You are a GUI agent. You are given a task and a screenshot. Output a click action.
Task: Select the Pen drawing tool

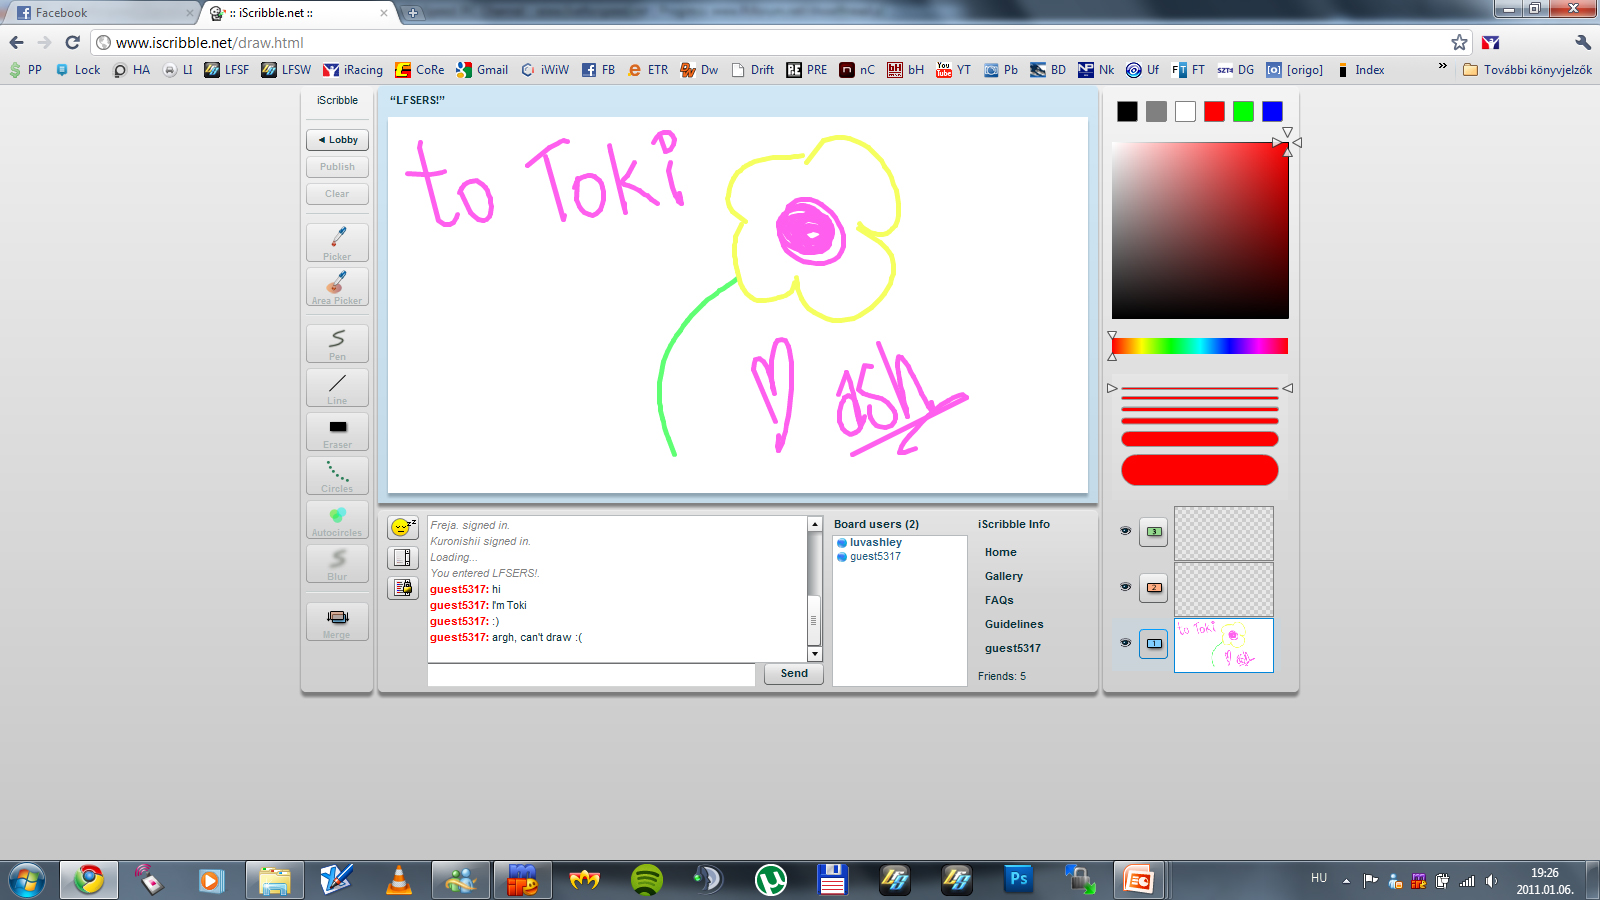[x=337, y=343]
